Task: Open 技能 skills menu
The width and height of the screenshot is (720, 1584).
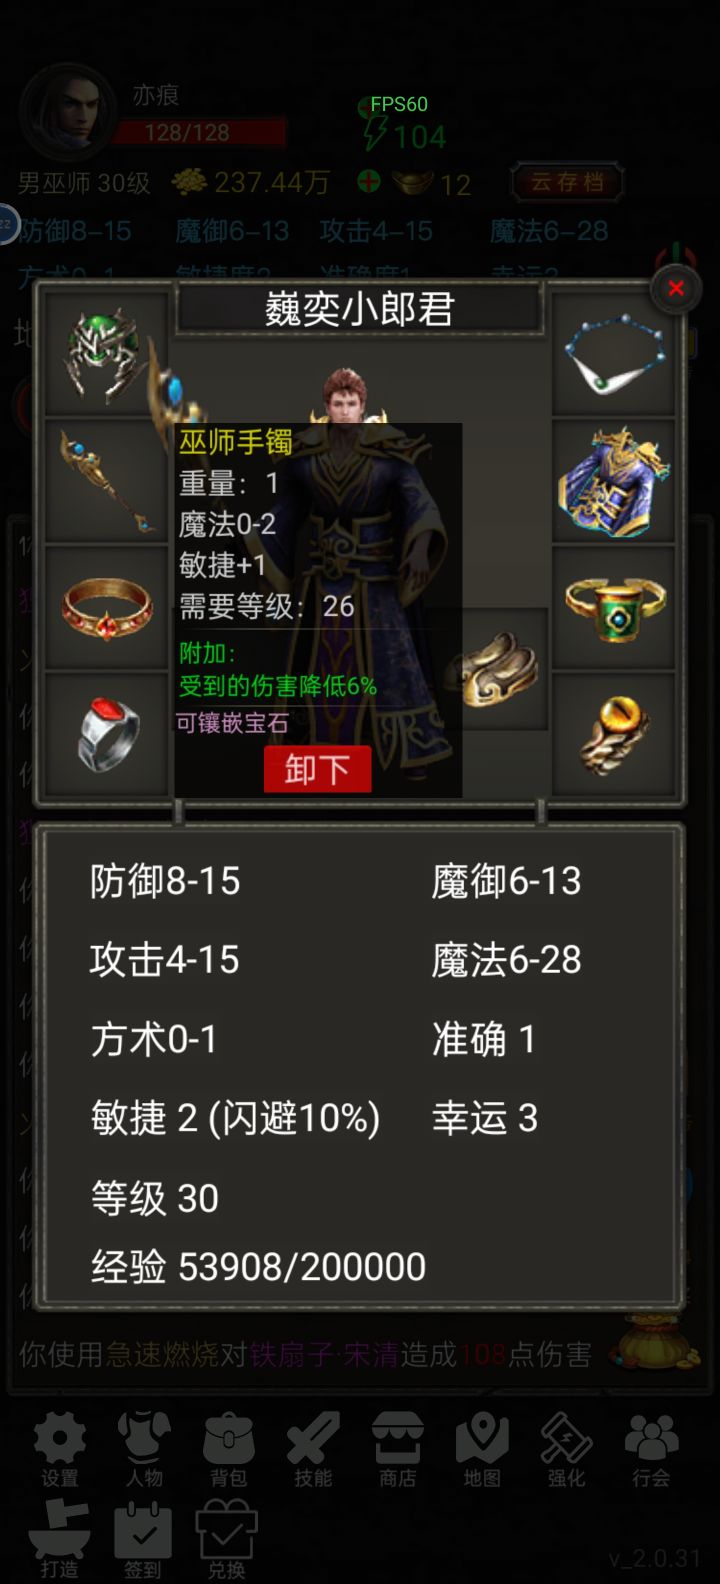Action: (x=313, y=1450)
